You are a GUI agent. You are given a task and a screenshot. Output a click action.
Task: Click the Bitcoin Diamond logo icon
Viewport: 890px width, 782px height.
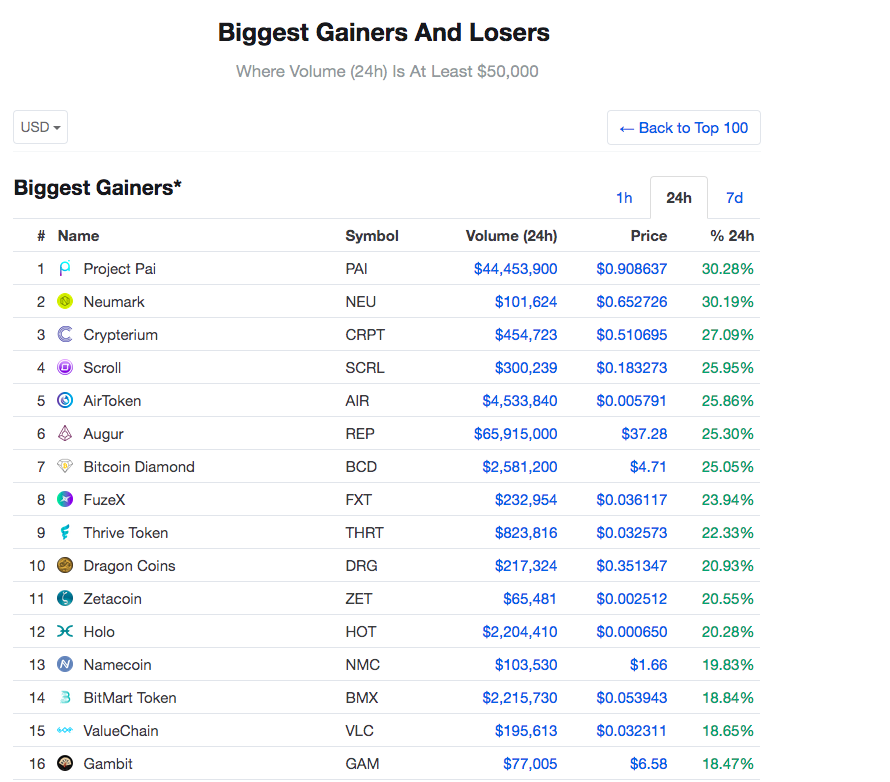coord(65,466)
